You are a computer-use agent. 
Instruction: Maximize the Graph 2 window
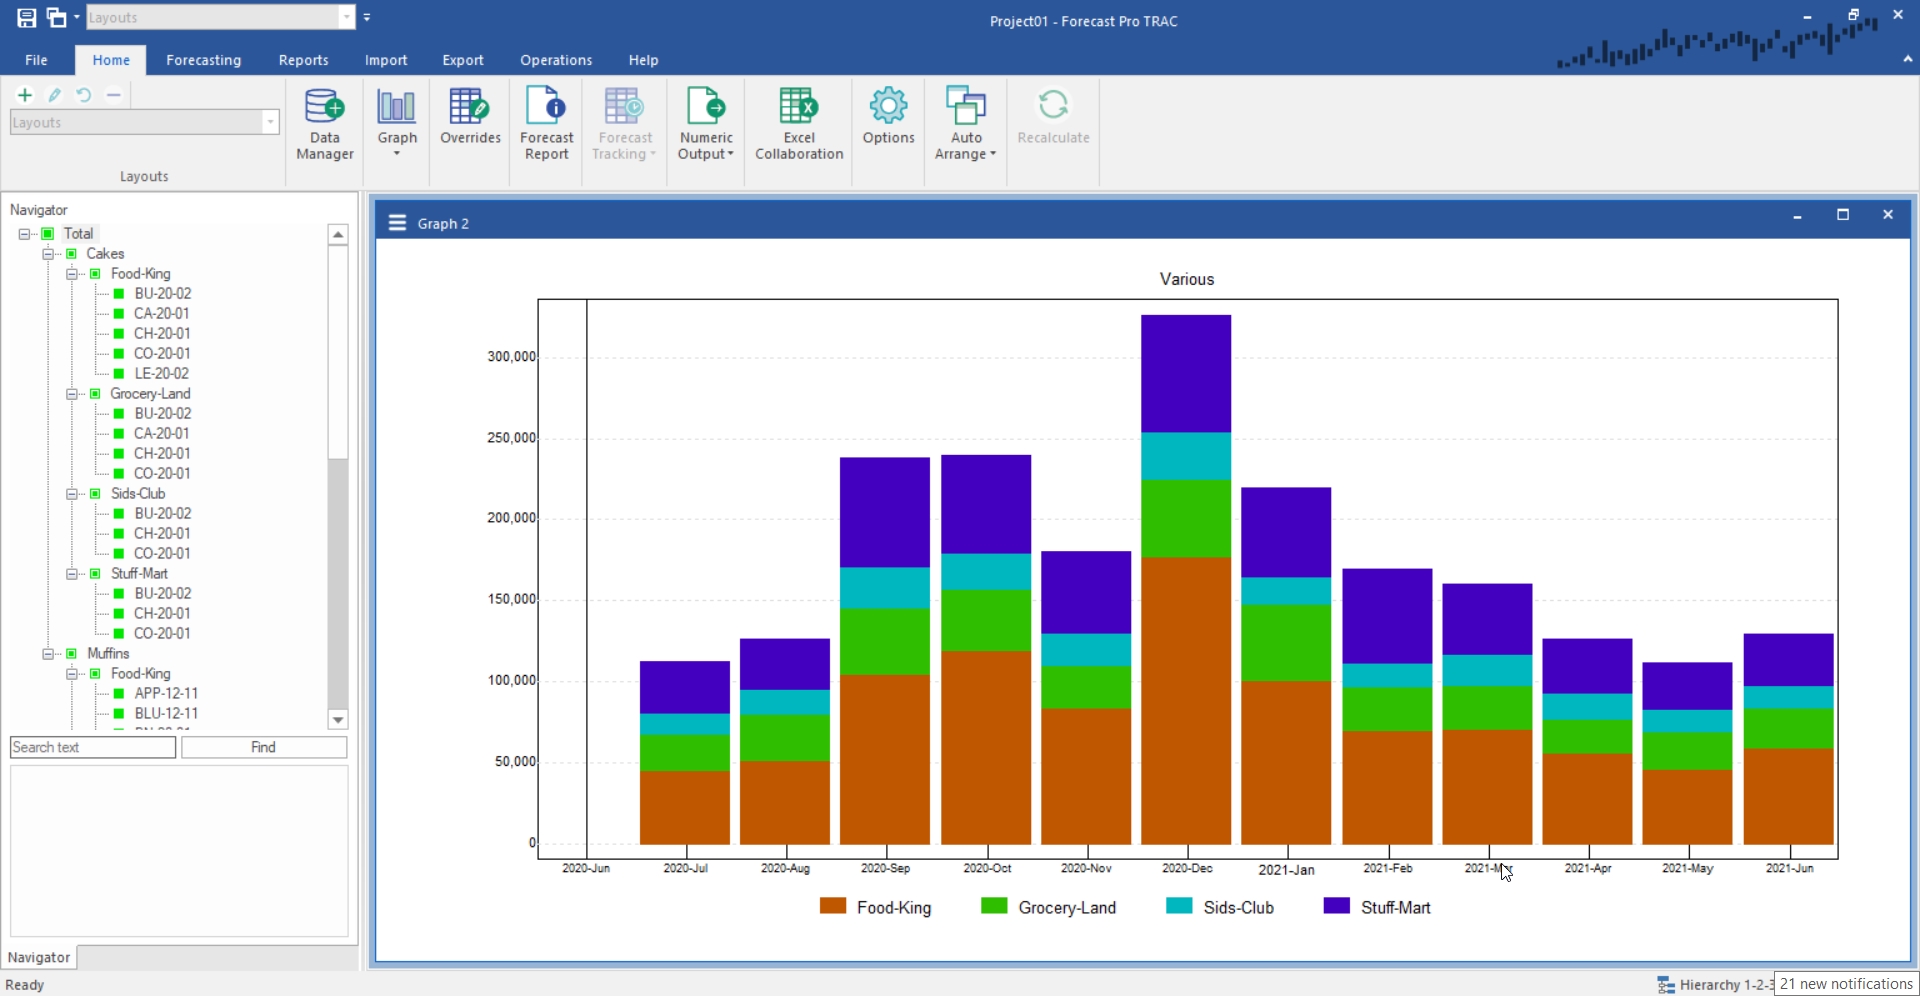click(x=1843, y=215)
